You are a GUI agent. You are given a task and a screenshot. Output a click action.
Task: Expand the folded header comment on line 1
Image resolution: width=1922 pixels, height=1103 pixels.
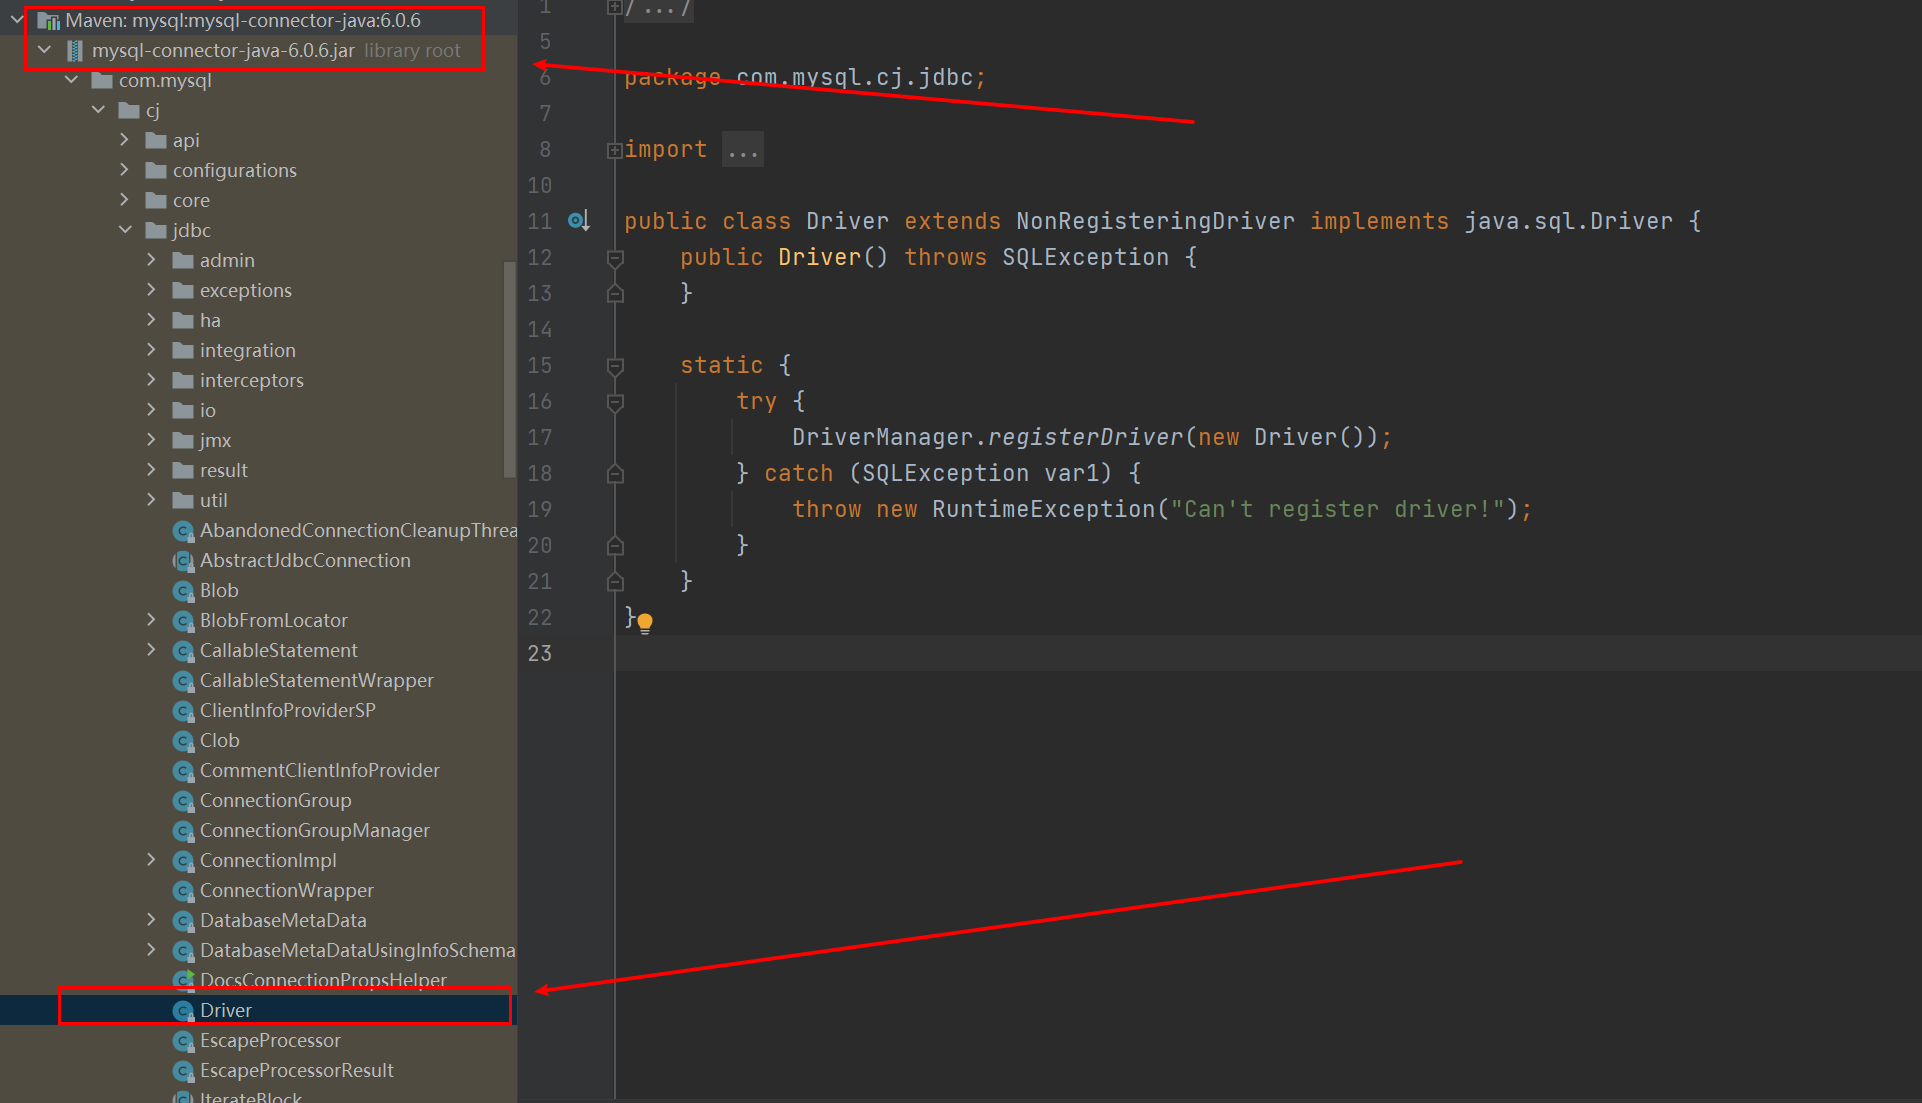click(614, 8)
